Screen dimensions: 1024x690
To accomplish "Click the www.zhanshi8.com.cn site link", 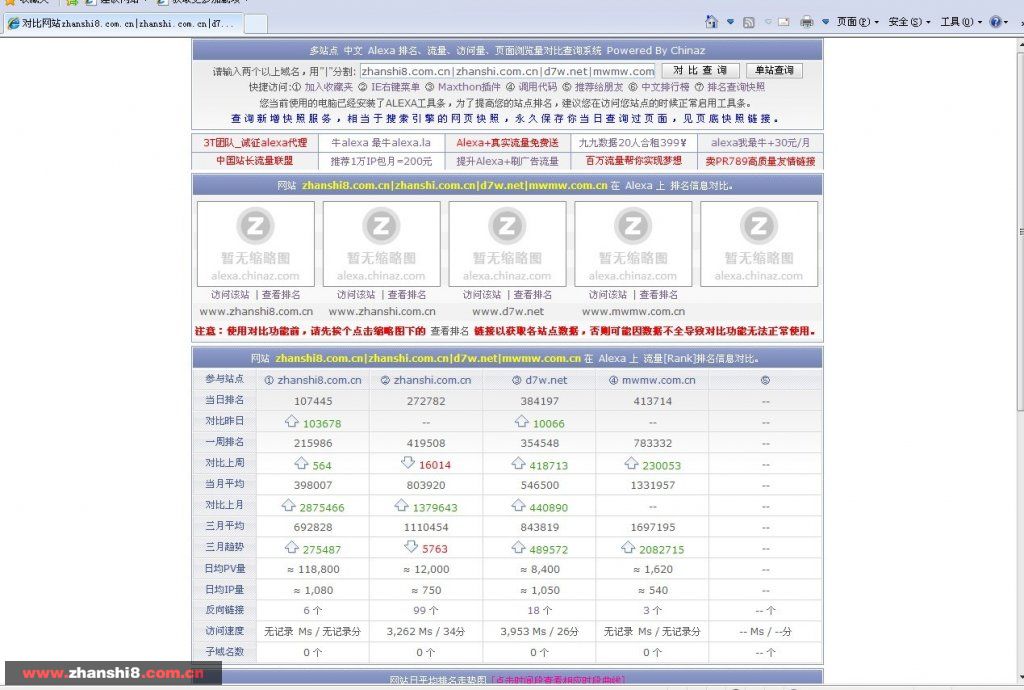I will click(256, 312).
